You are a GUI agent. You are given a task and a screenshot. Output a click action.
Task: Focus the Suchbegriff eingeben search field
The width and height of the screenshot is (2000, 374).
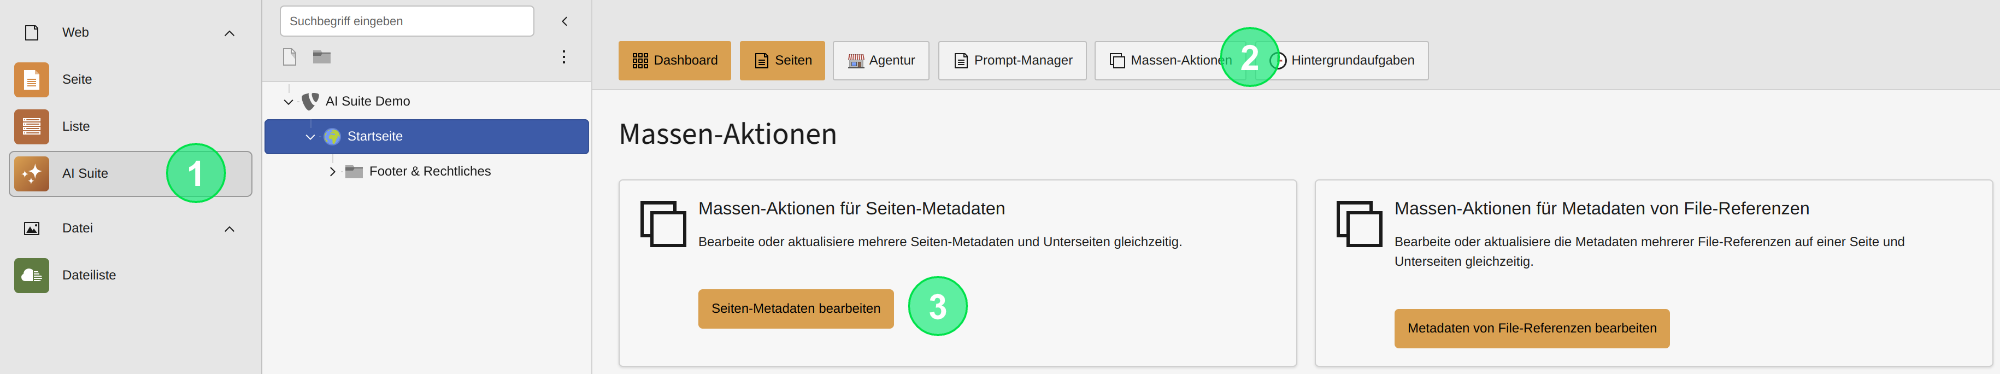pos(407,21)
